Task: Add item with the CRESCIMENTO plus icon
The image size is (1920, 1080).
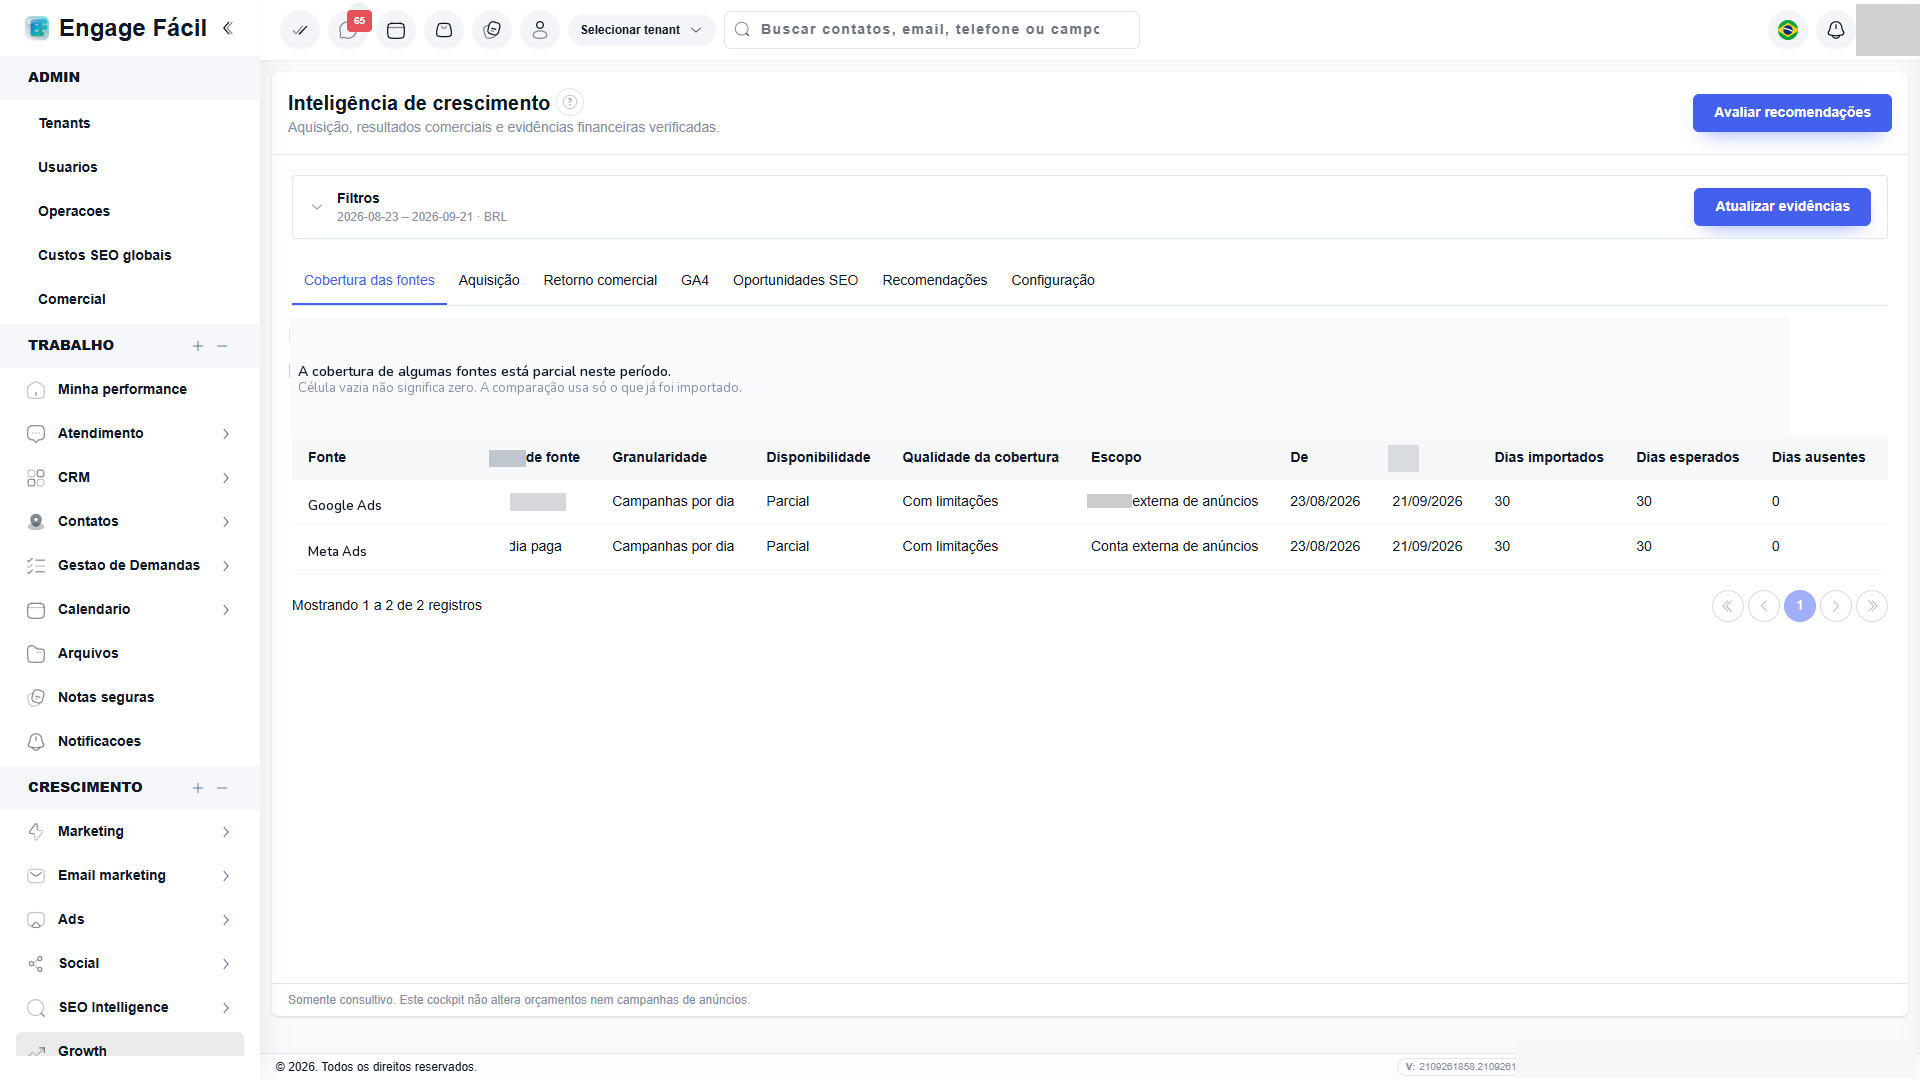Action: click(198, 788)
